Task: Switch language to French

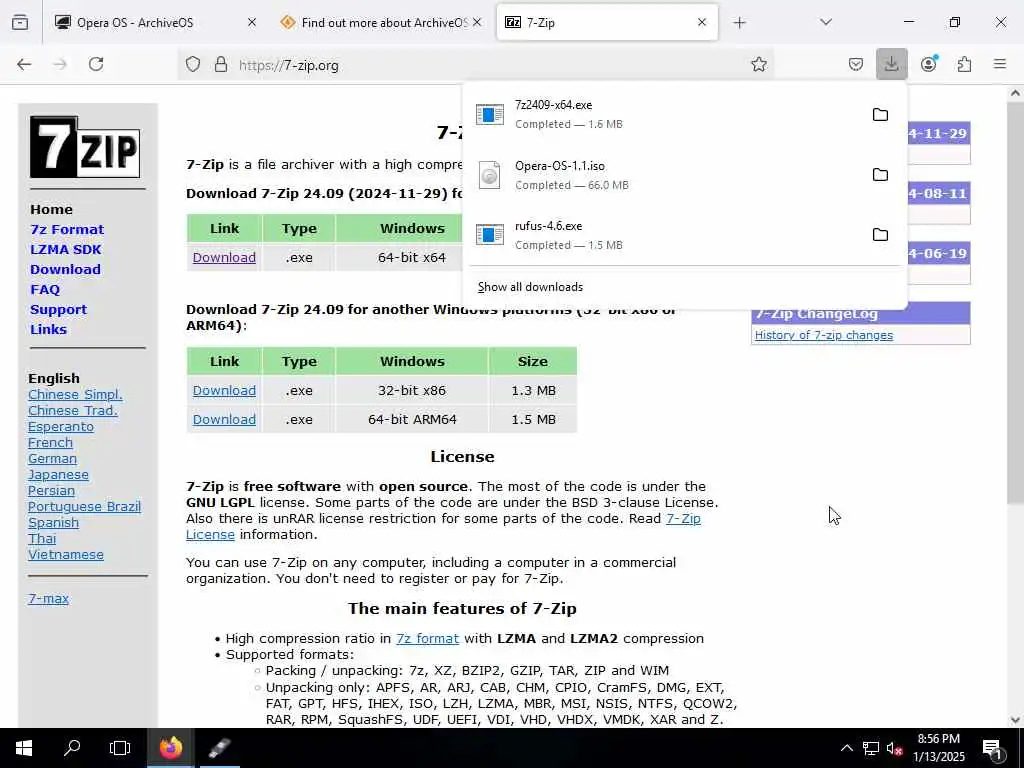Action: point(50,443)
